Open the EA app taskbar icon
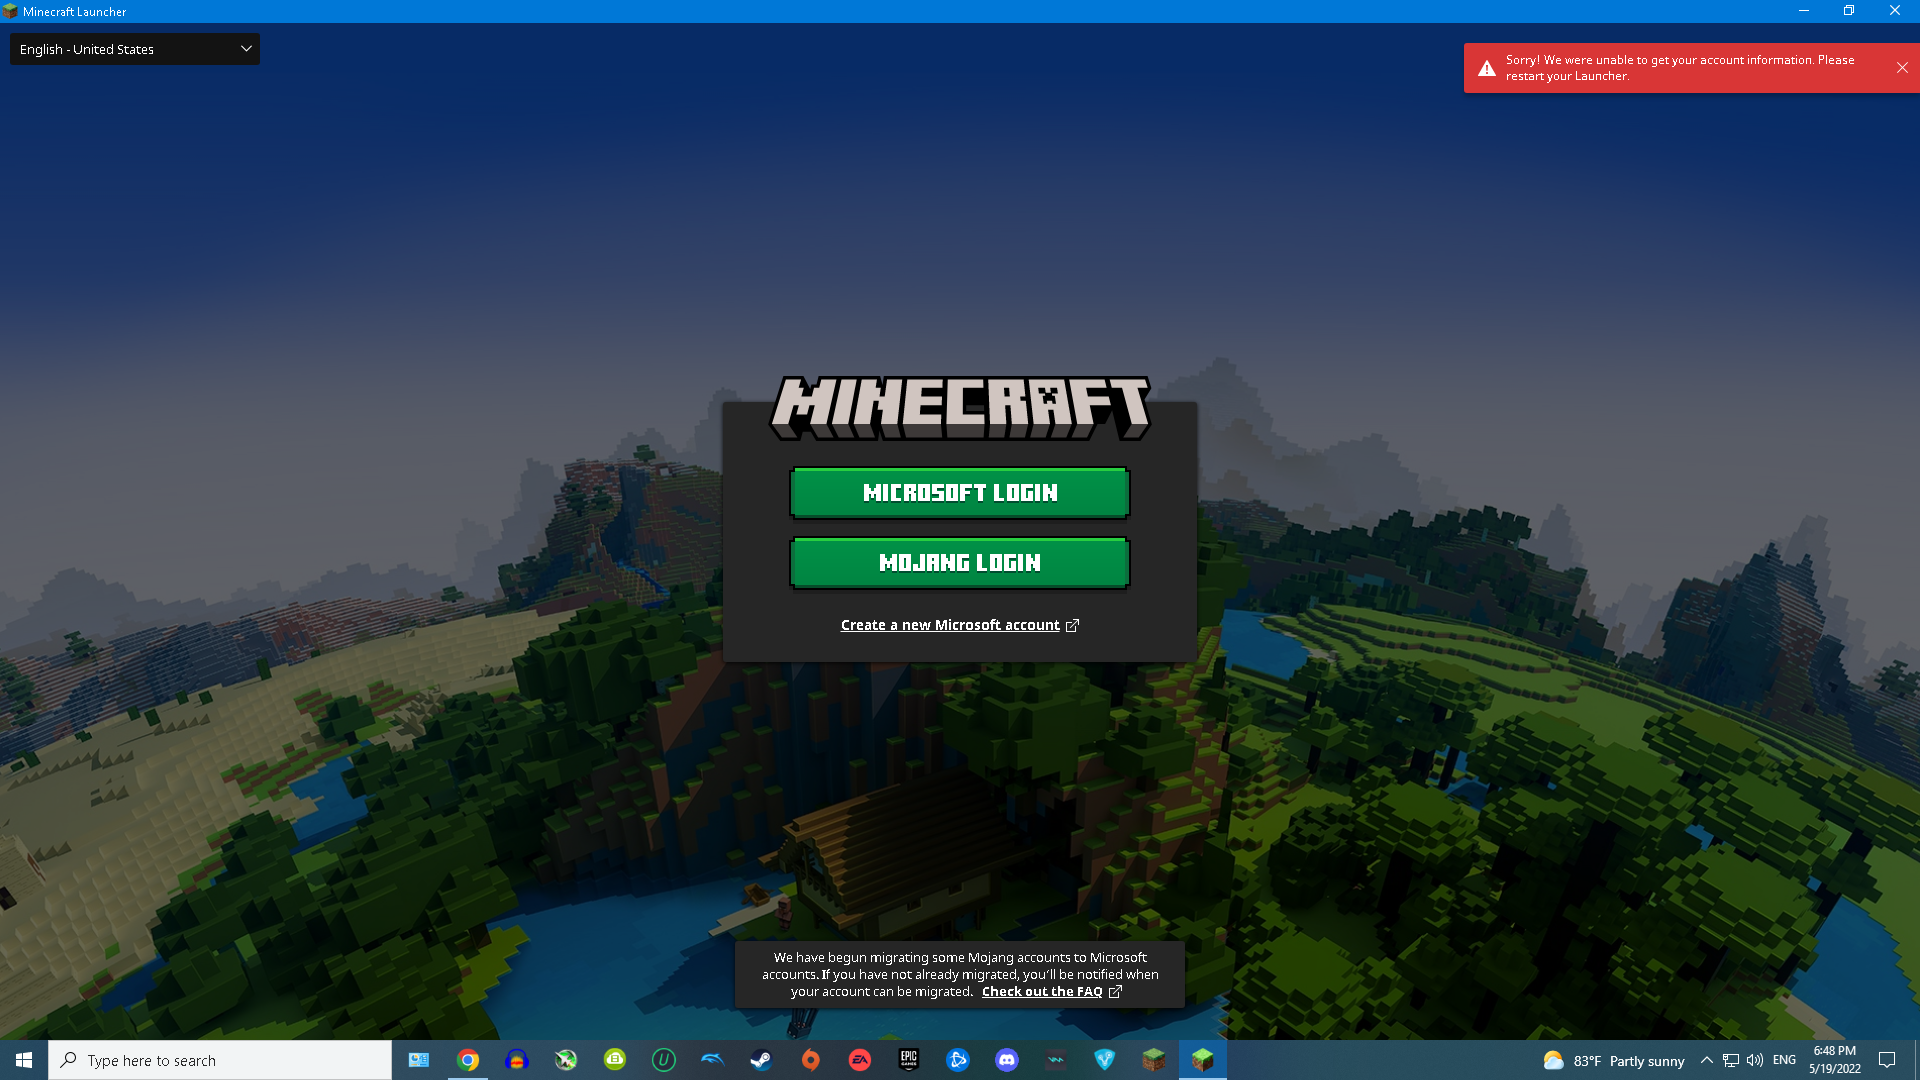 (x=859, y=1060)
